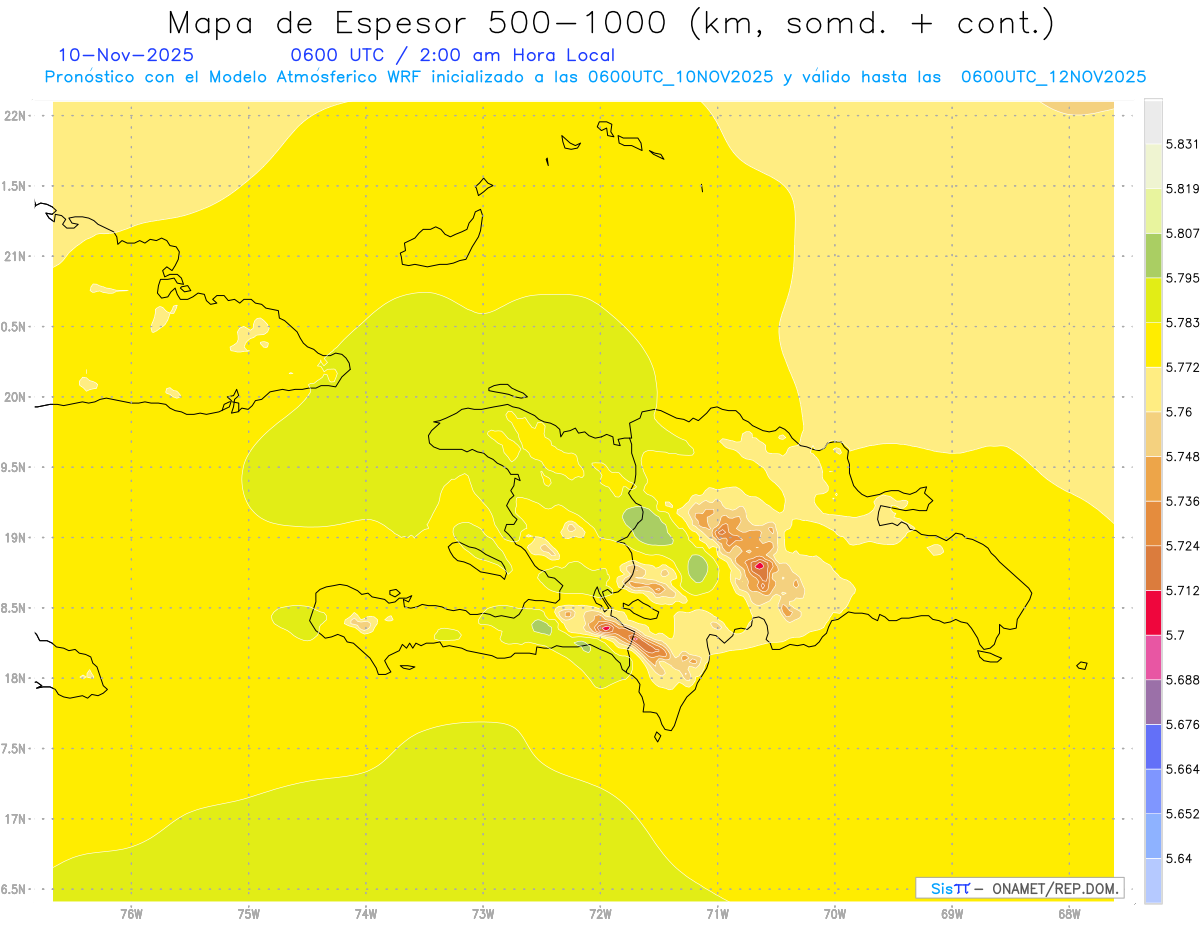Pick the gray-white swatch above 5.831 in the legend
The height and width of the screenshot is (927, 1200).
click(1153, 122)
